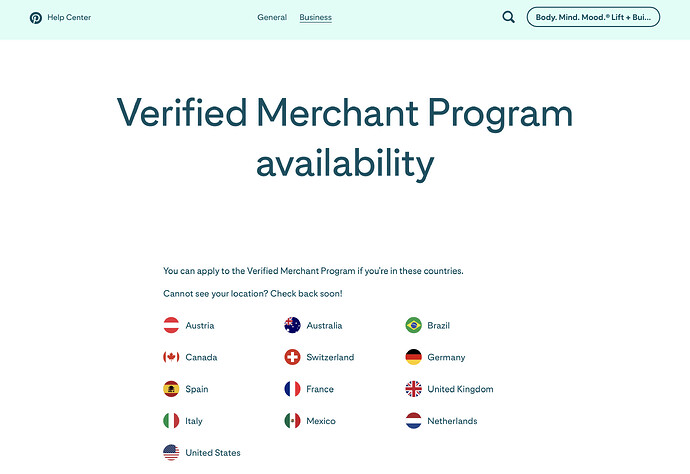690x474 pixels.
Task: Click the Italy flag icon
Action: [171, 421]
